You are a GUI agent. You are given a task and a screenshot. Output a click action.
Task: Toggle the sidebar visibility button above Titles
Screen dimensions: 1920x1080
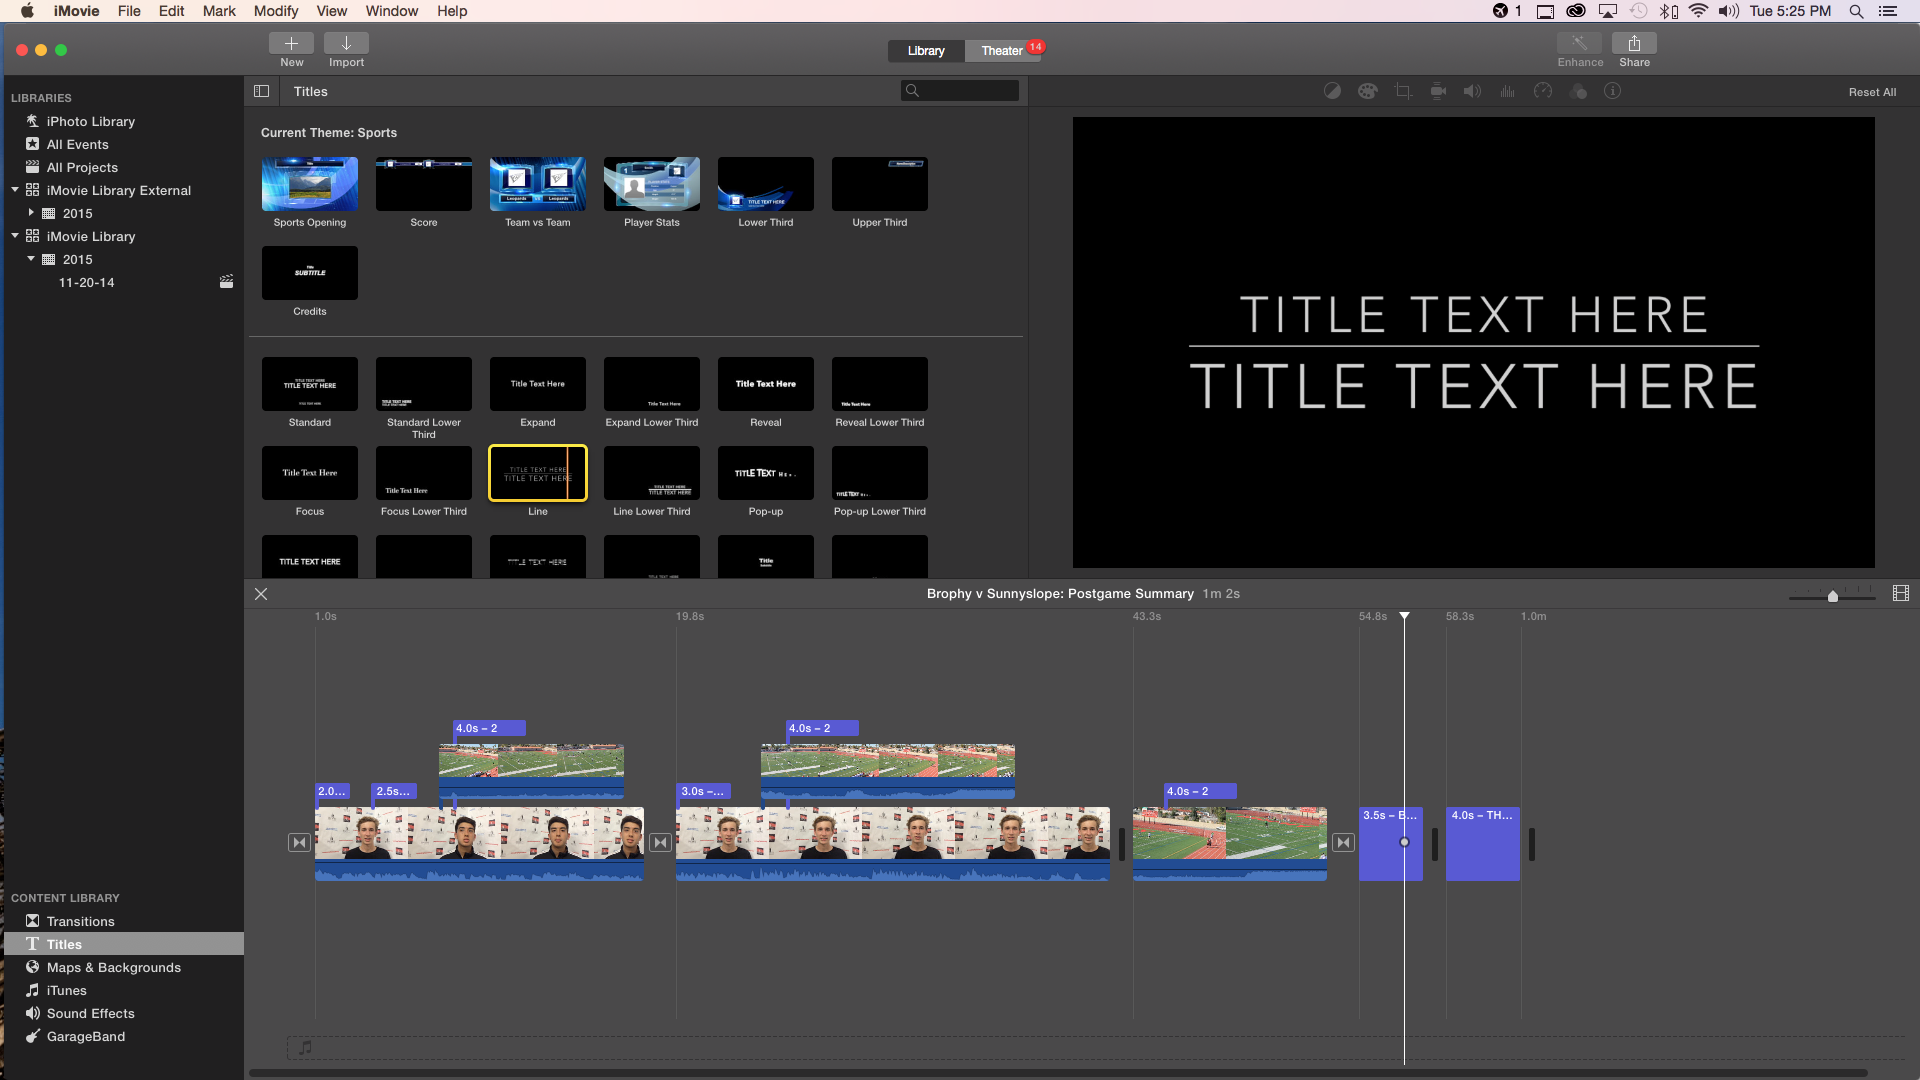(261, 91)
